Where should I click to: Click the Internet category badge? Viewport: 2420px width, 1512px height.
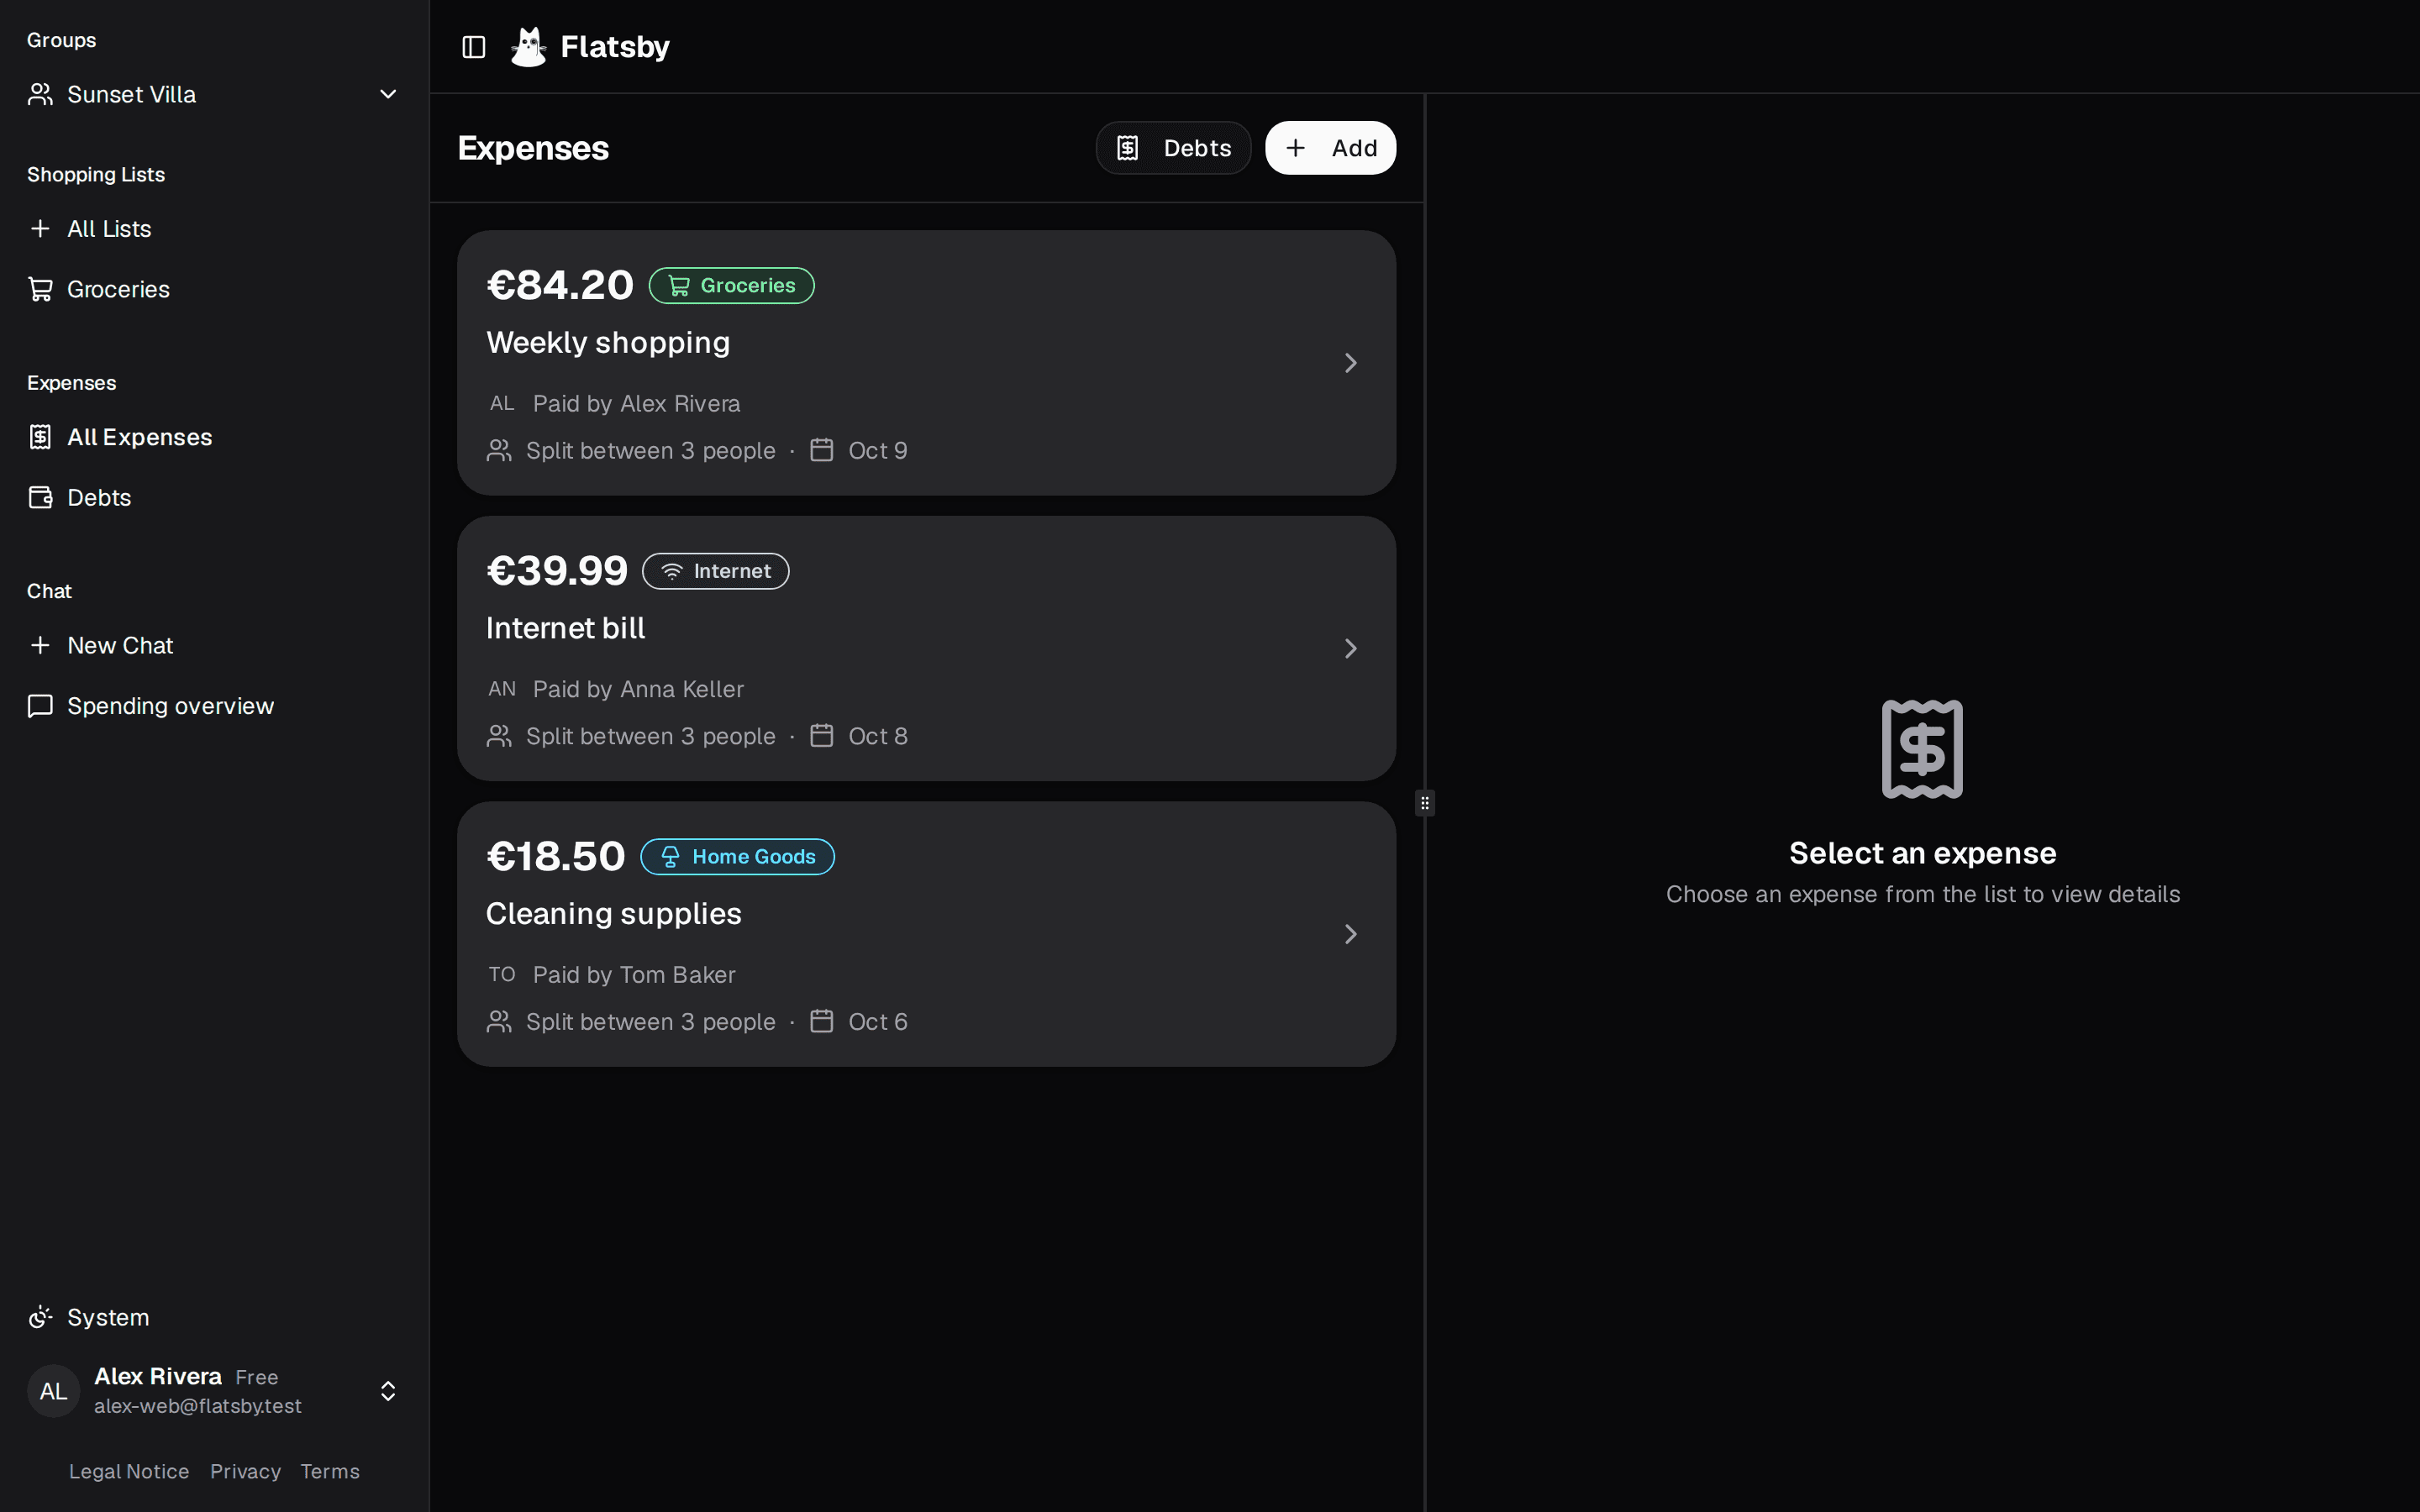pyautogui.click(x=716, y=571)
